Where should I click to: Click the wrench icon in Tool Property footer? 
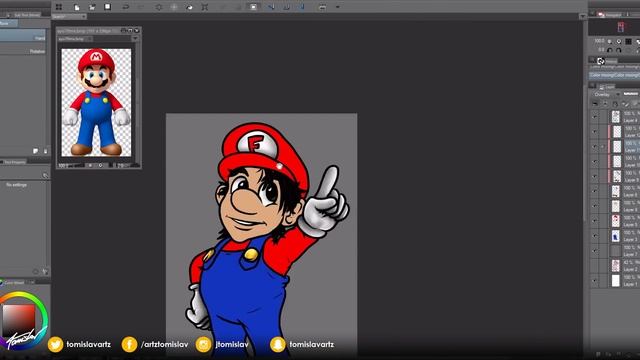45,271
